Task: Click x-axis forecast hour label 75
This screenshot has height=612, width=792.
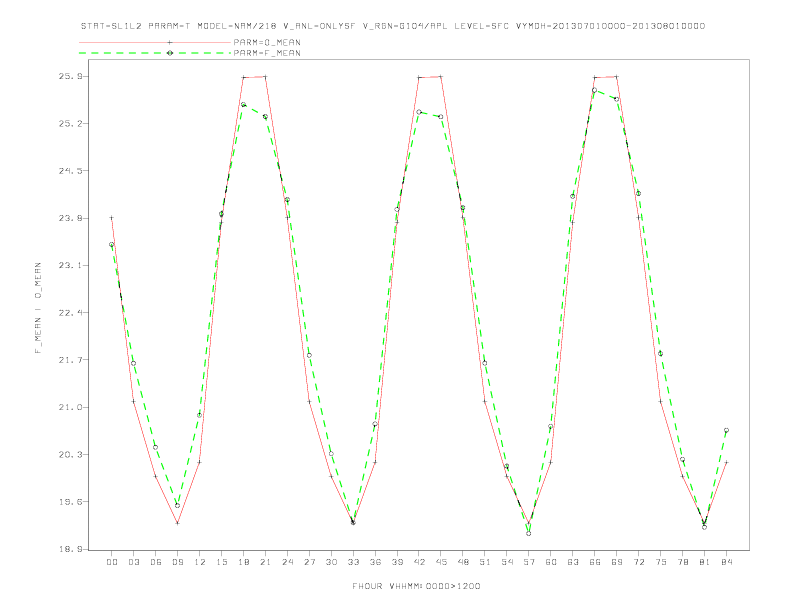Action: click(x=661, y=562)
